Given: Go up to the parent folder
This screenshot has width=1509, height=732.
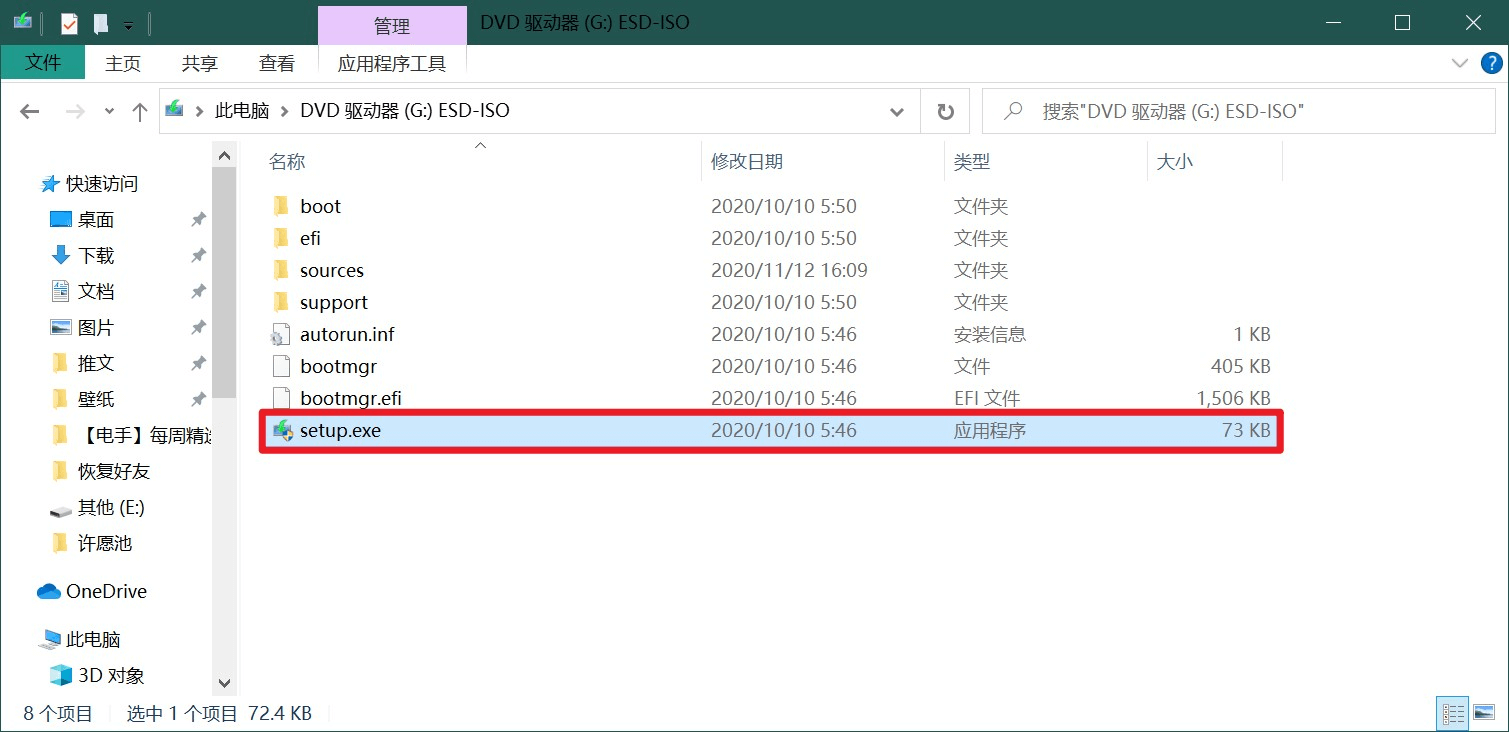Looking at the screenshot, I should (x=139, y=111).
